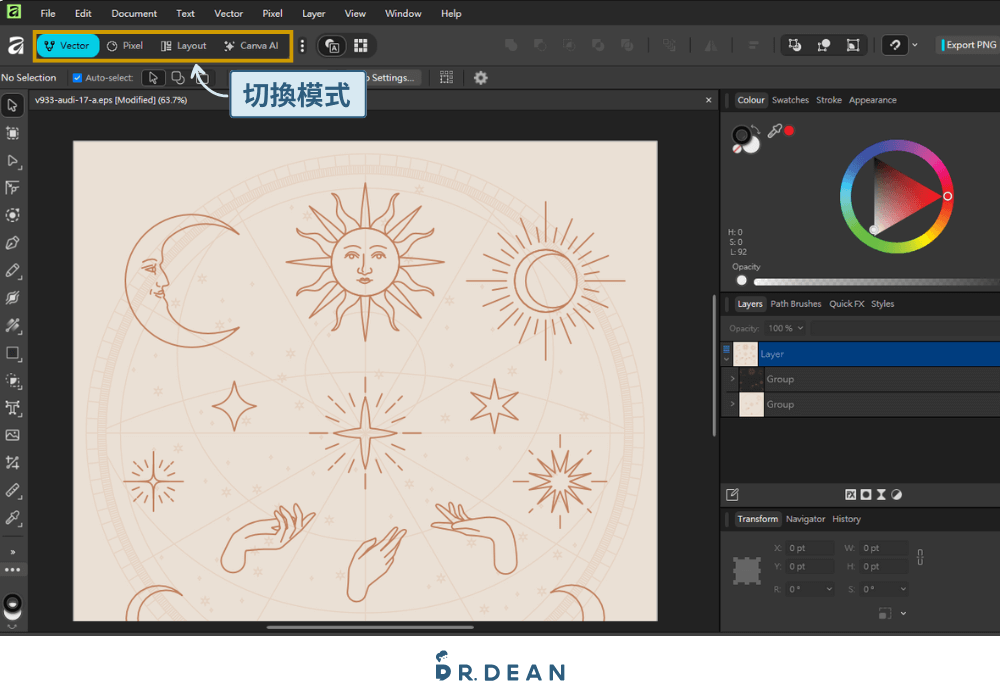Image resolution: width=1000 pixels, height=700 pixels.
Task: Click the FX layer effects icon
Action: [x=850, y=495]
